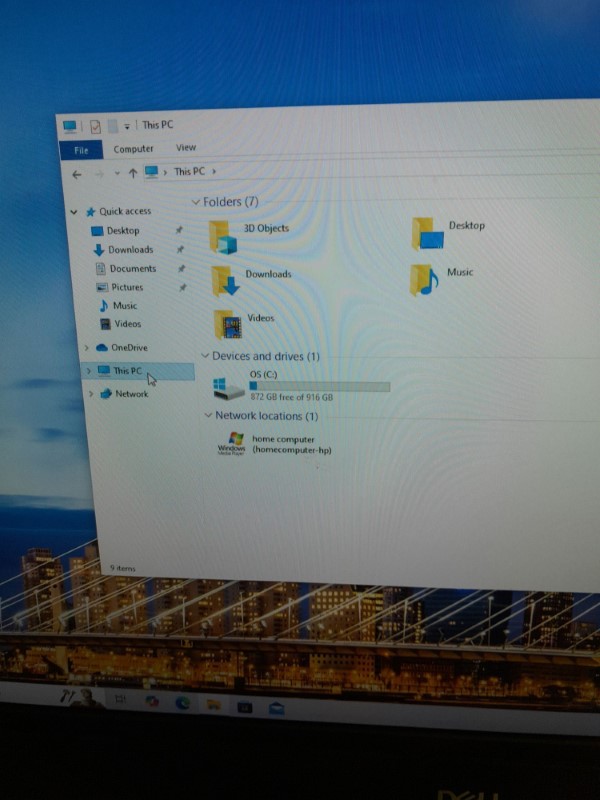Switch to the Computer ribbon tab
This screenshot has width=600, height=800.
(133, 149)
